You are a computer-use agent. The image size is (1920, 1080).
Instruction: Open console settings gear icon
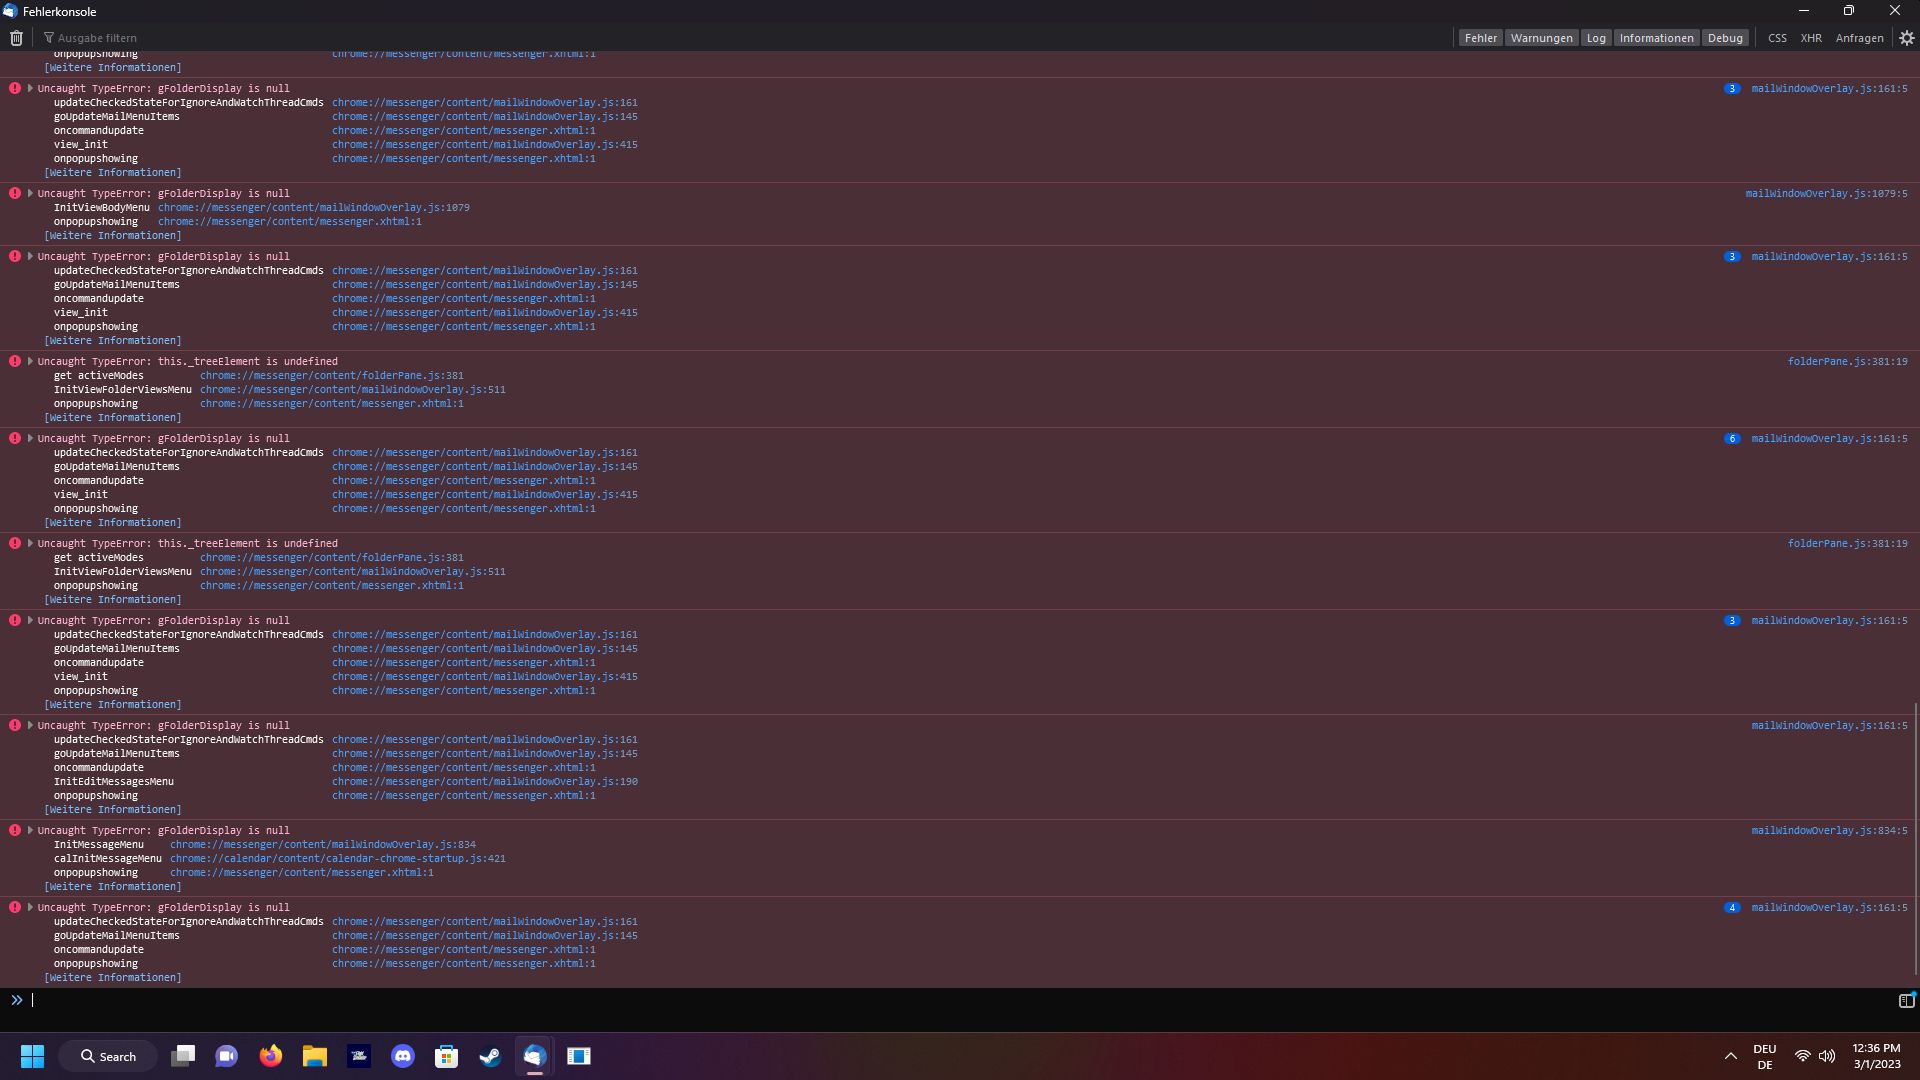pyautogui.click(x=1906, y=38)
